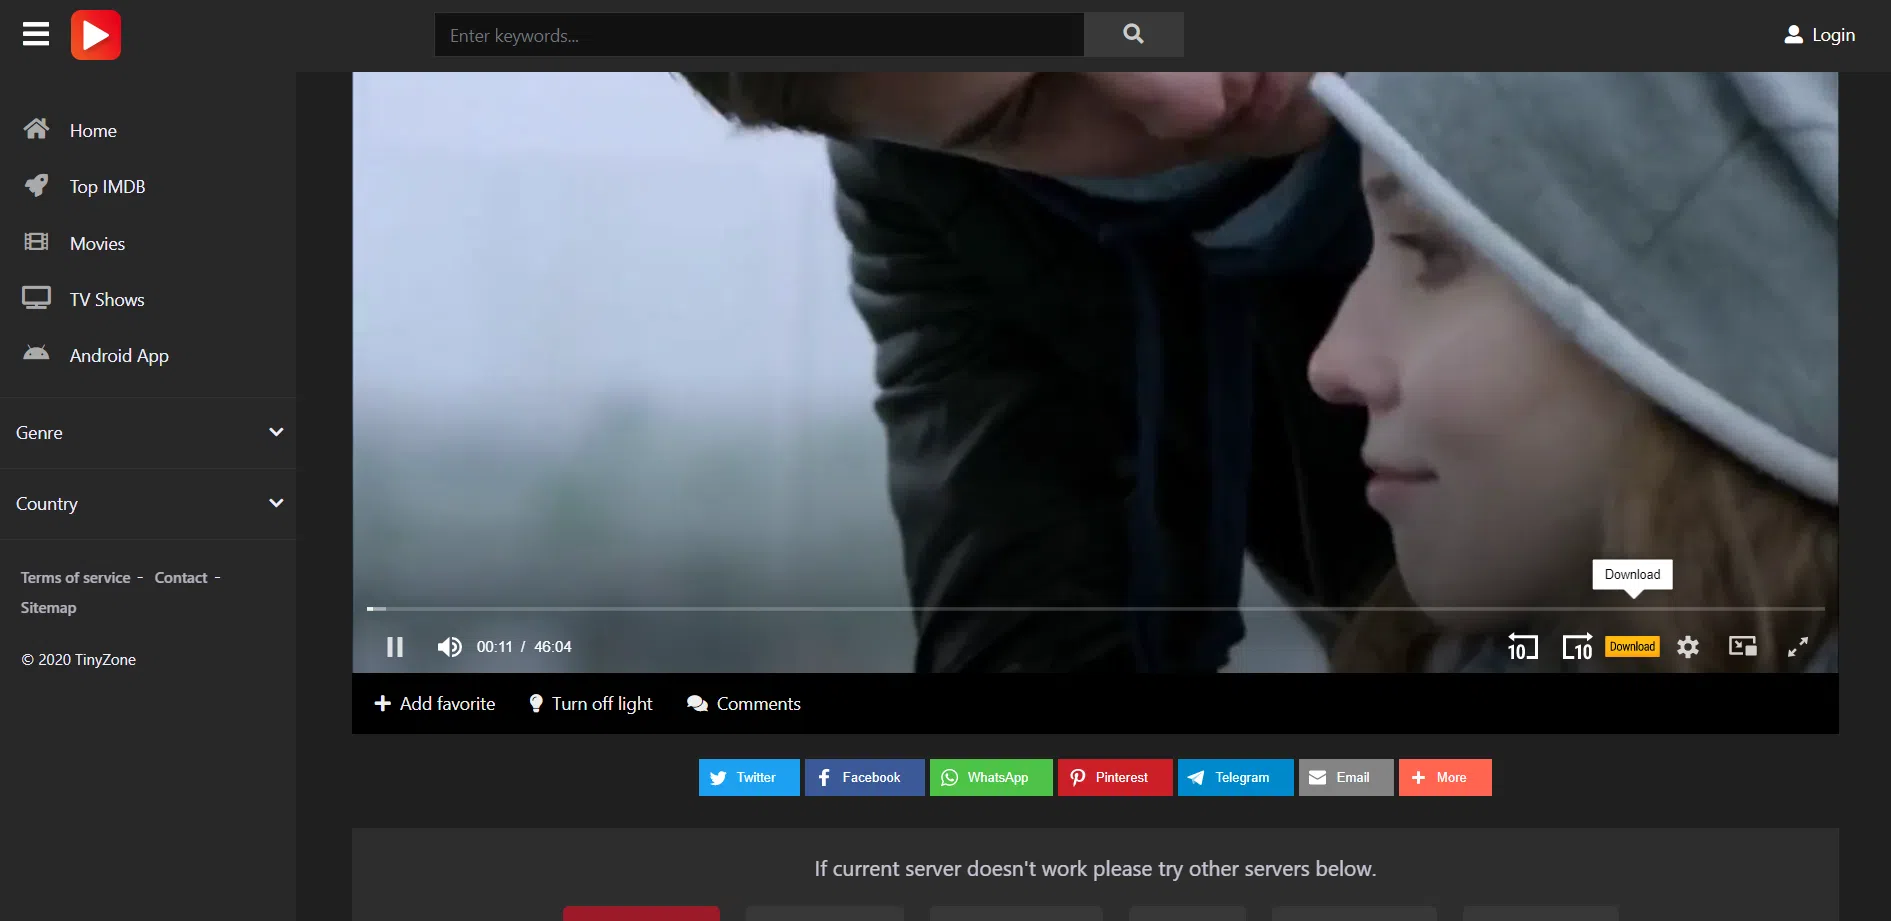Share on Facebook
Screen dimensions: 1891x921
865,777
